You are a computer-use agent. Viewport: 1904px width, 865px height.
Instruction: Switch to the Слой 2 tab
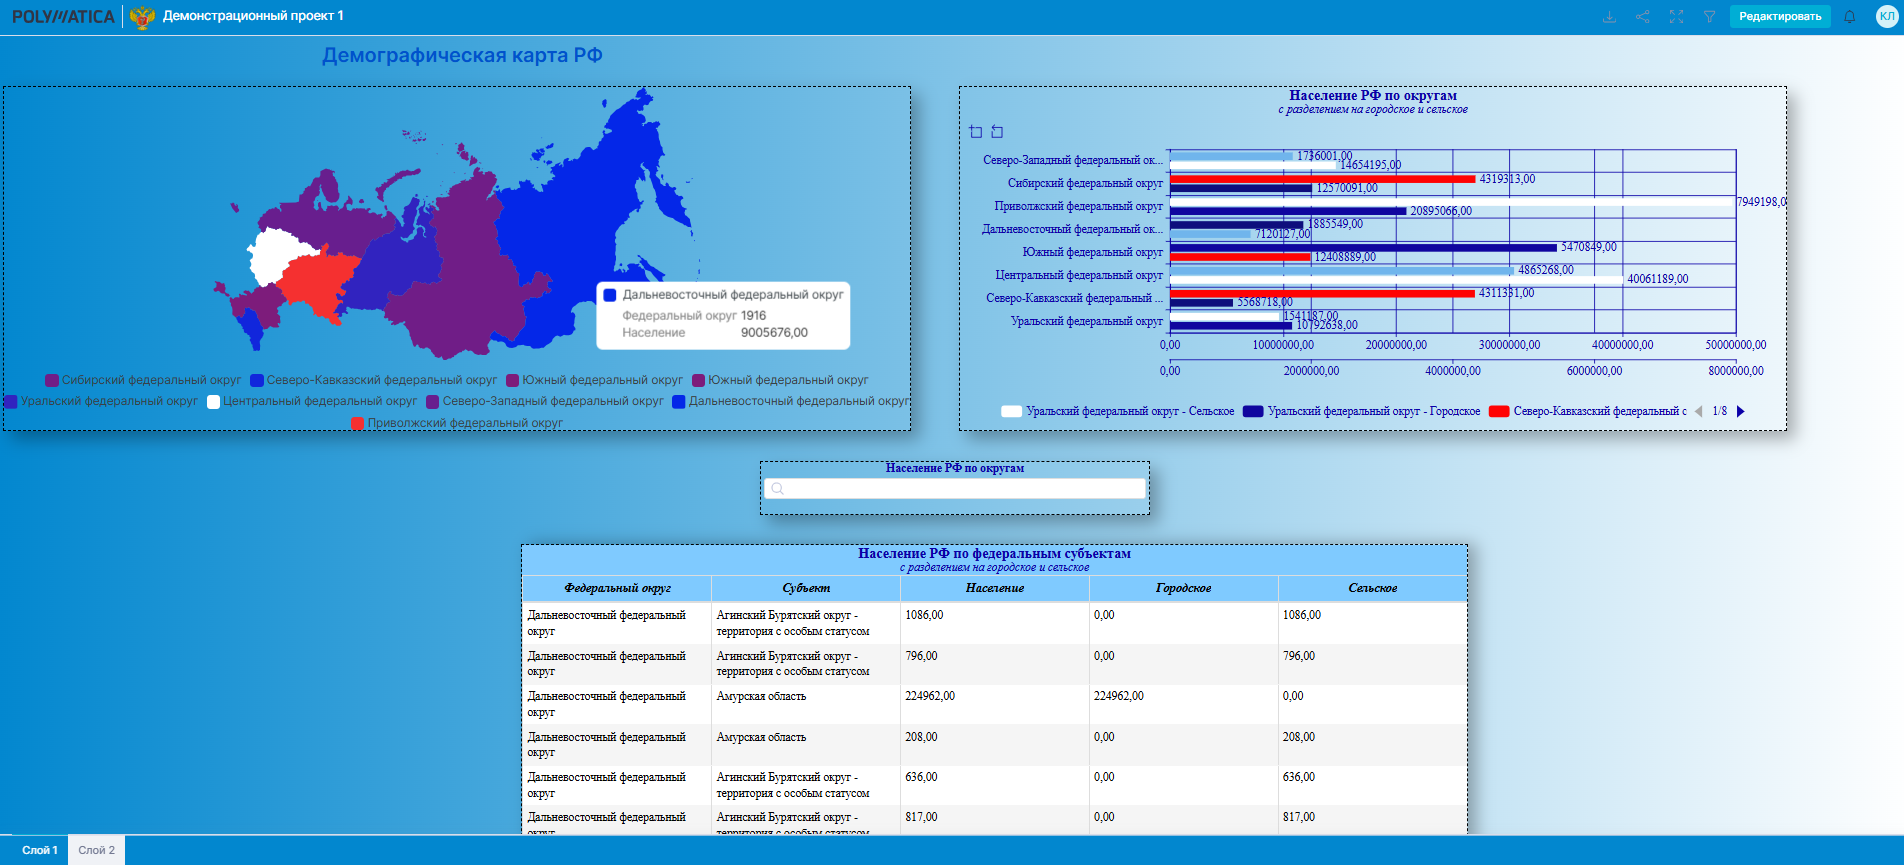[96, 850]
